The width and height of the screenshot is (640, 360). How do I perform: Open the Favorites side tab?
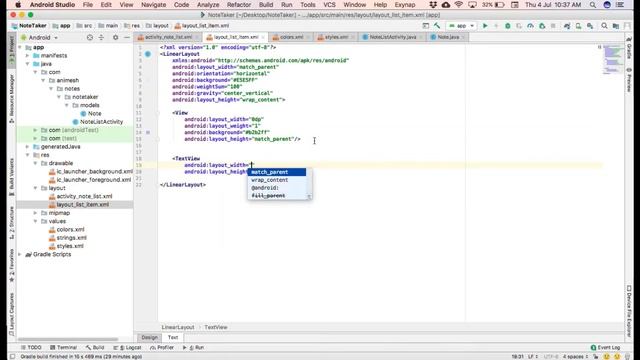11,265
